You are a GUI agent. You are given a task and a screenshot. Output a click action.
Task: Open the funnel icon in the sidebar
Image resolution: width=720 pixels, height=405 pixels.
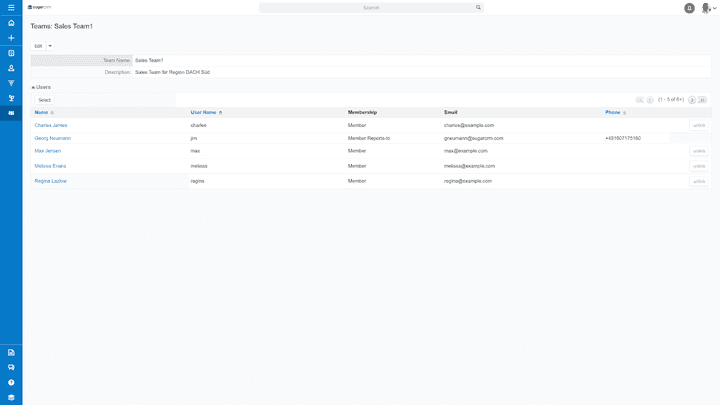click(11, 83)
